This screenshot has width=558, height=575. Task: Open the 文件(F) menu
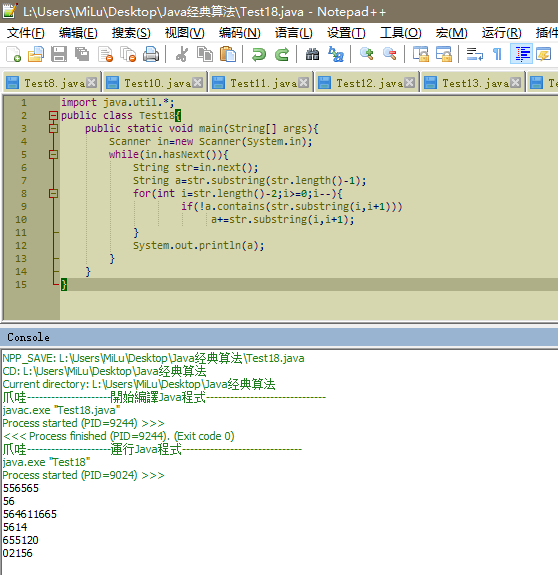(26, 33)
